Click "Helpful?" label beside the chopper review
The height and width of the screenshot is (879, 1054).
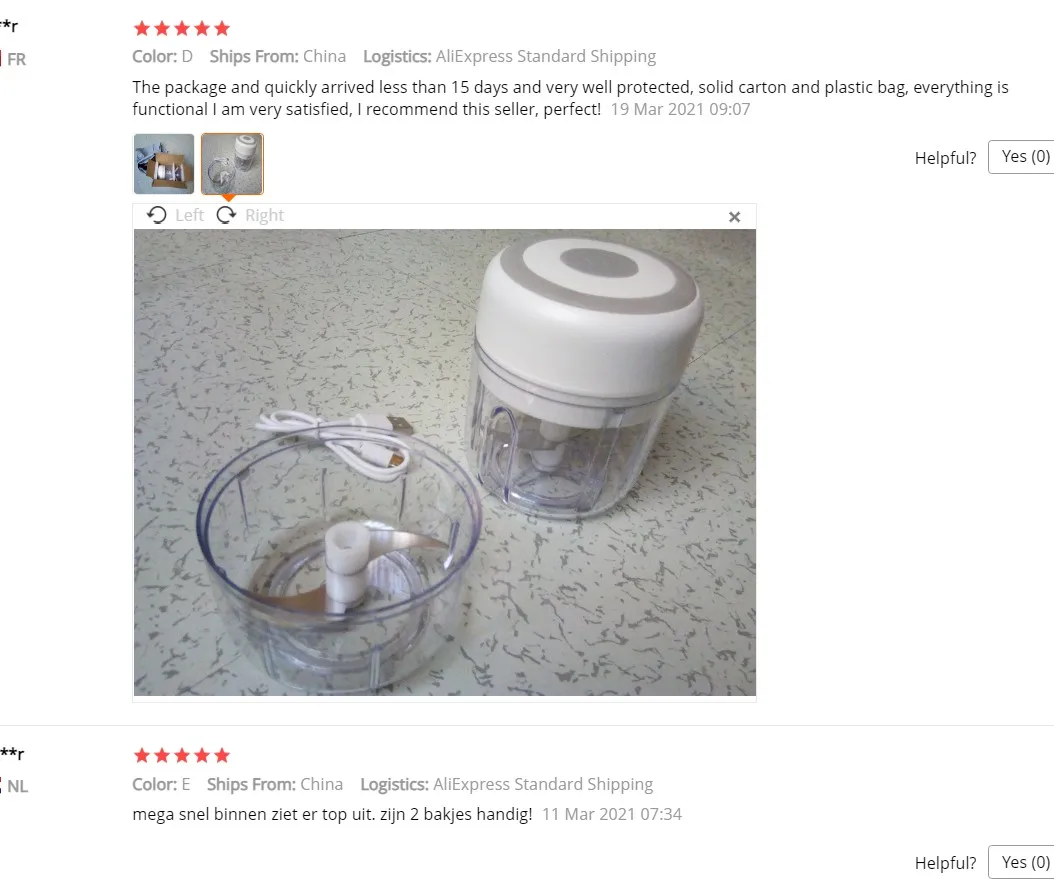click(x=945, y=158)
